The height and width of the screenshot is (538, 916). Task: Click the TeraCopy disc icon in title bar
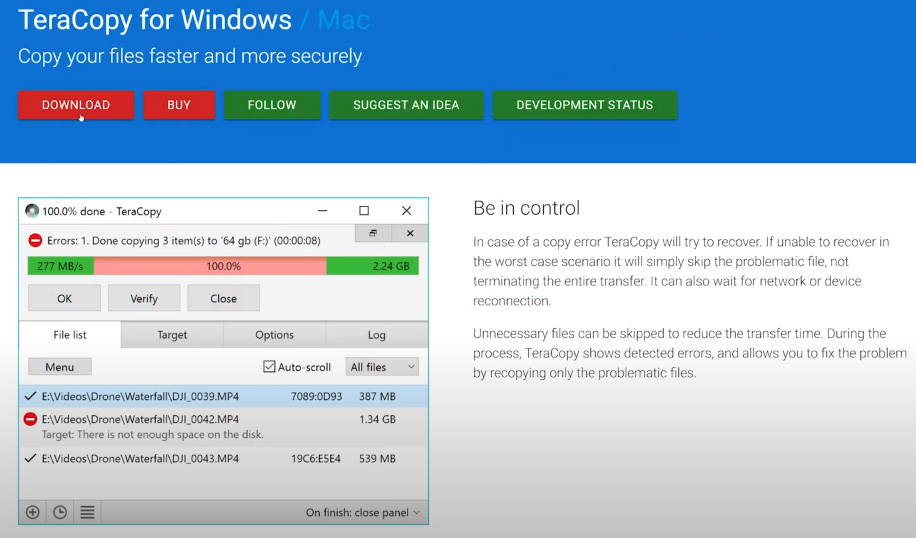coord(32,211)
